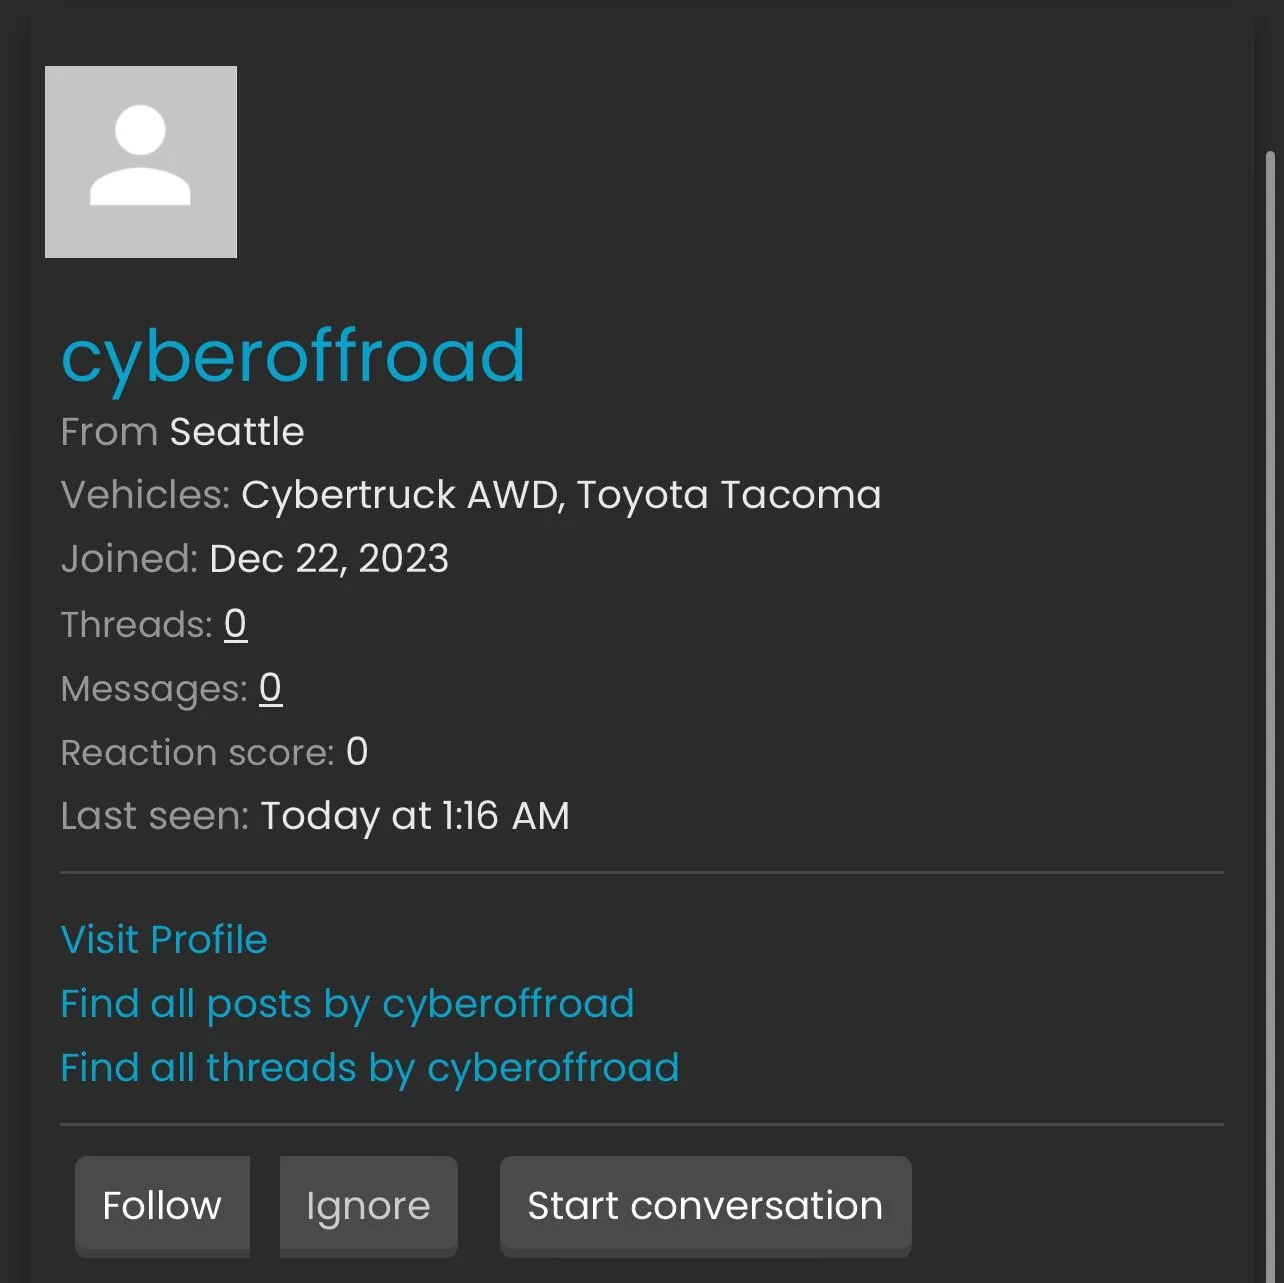Start conversation with cyberoffroad
The width and height of the screenshot is (1284, 1283).
[x=705, y=1206]
